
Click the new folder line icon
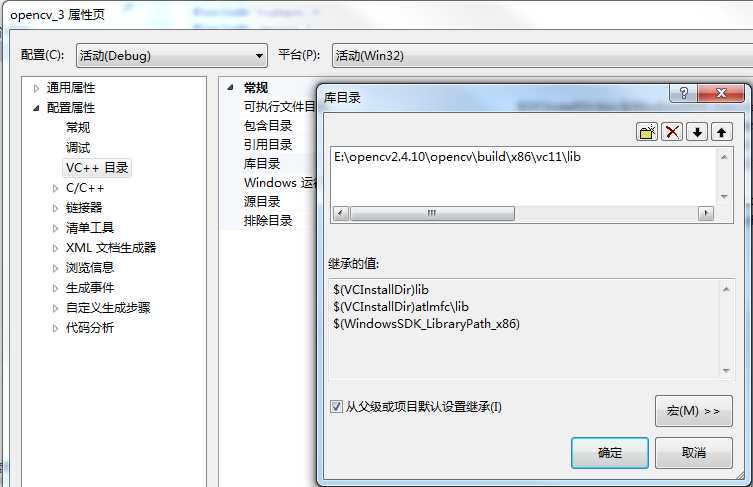tap(647, 132)
